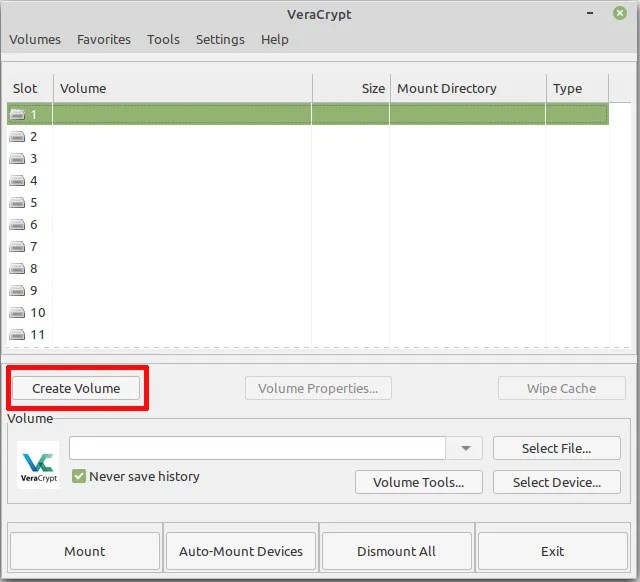Select the drive icon for slot 10

click(17, 313)
